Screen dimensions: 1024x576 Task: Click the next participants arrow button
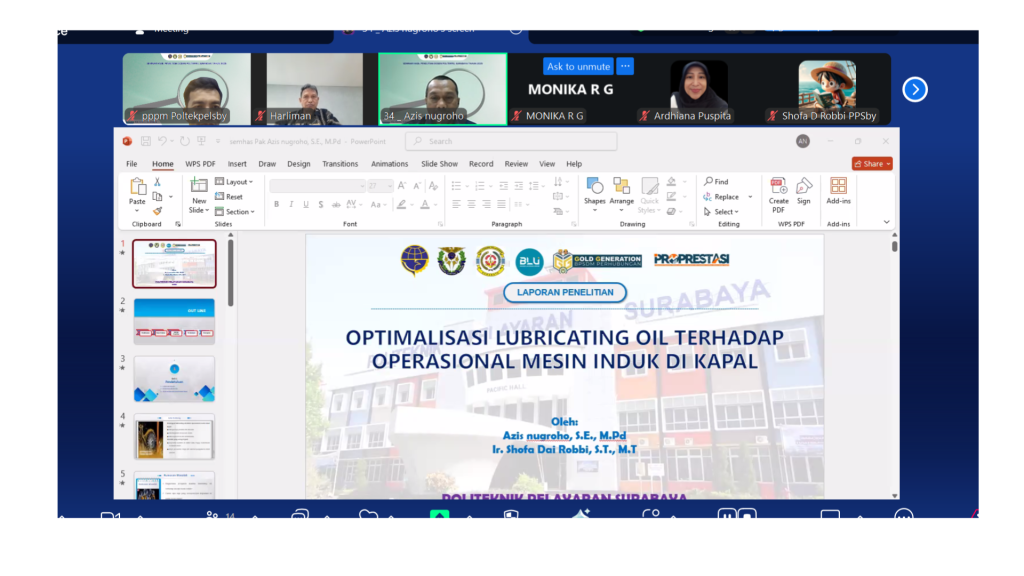[x=914, y=90]
